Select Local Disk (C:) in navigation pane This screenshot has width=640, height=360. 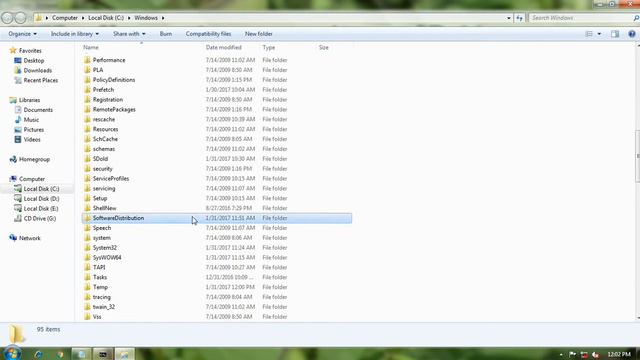click(41, 189)
